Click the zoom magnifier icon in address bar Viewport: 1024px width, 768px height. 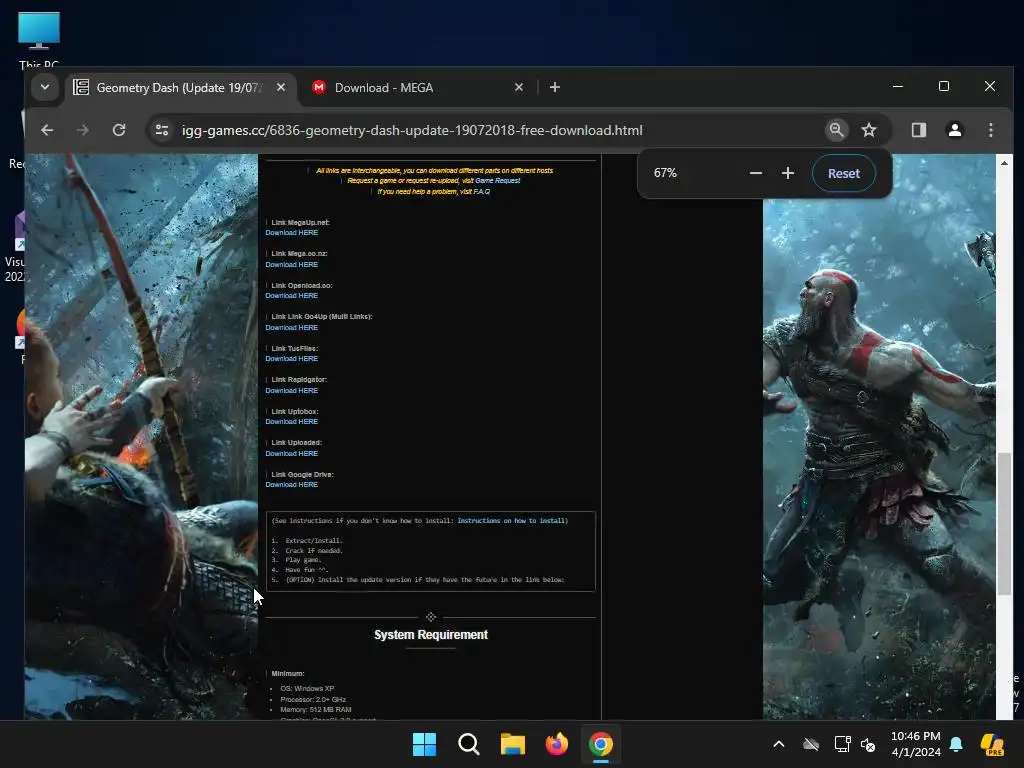[x=836, y=130]
